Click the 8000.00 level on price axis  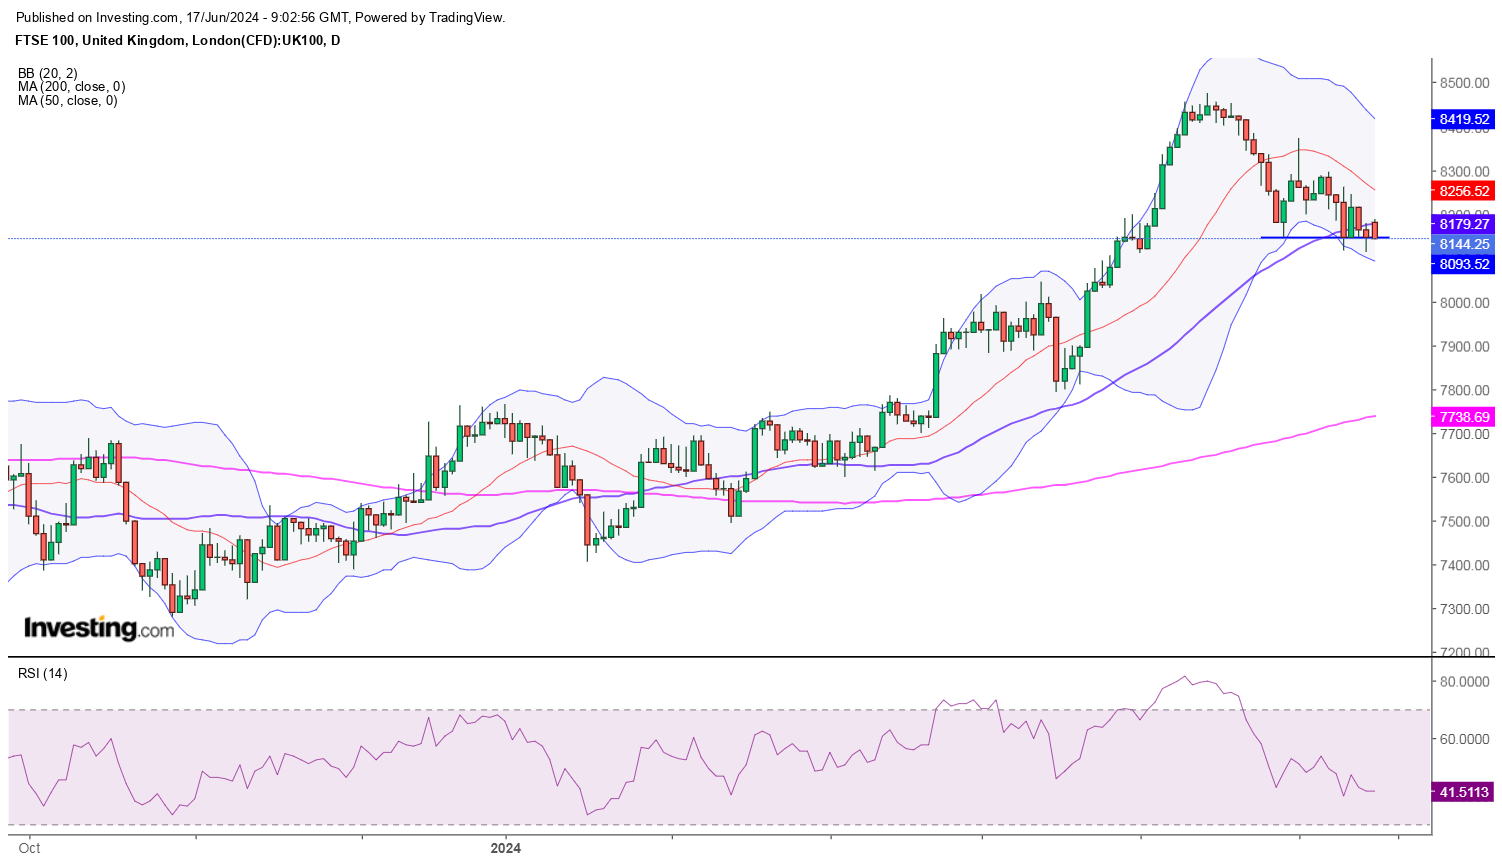click(x=1464, y=303)
